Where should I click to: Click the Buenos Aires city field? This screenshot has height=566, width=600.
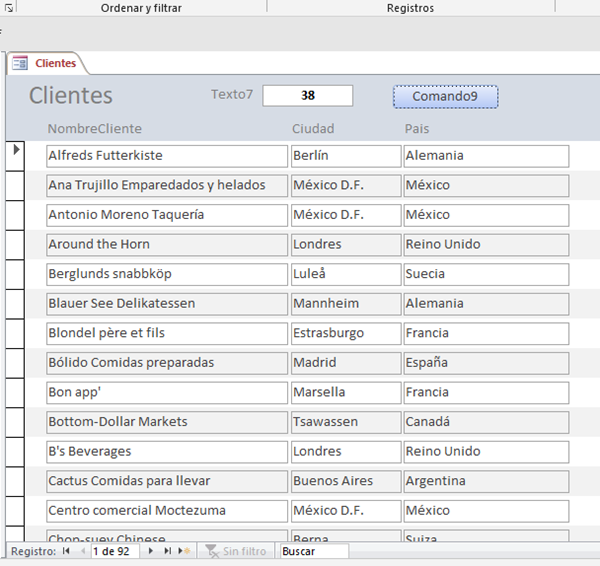(345, 481)
